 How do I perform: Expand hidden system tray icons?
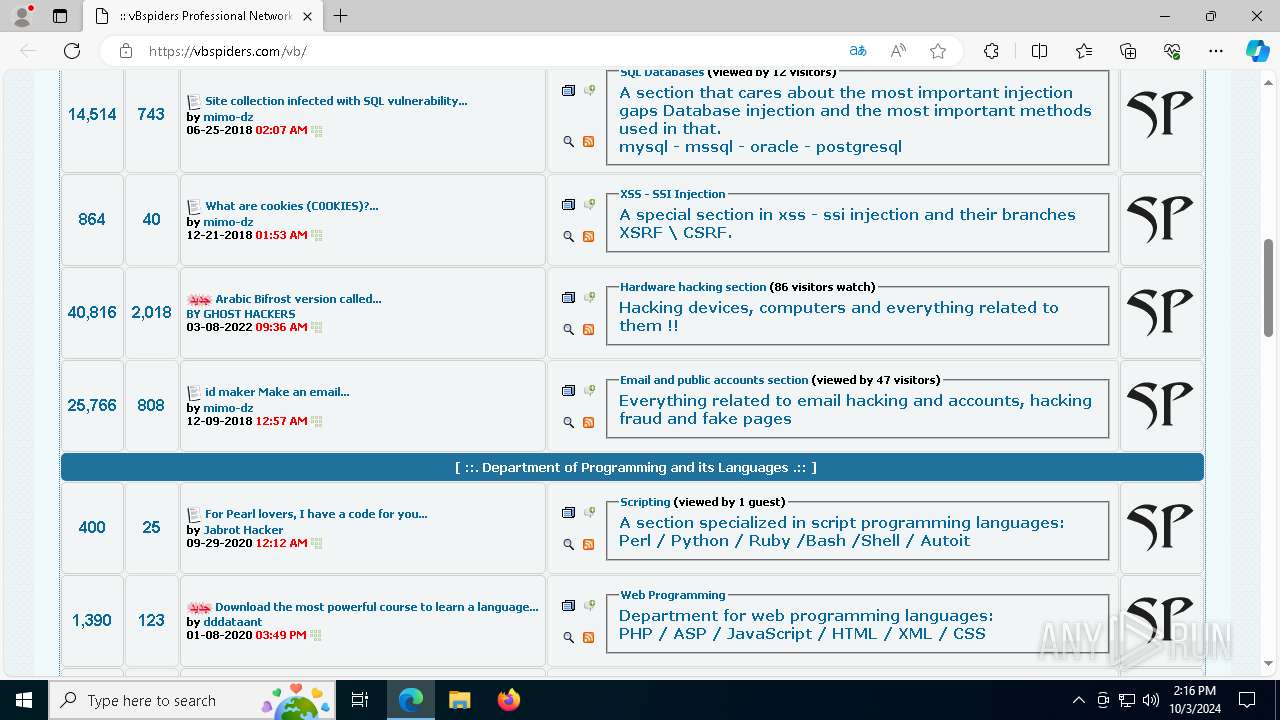[1078, 700]
